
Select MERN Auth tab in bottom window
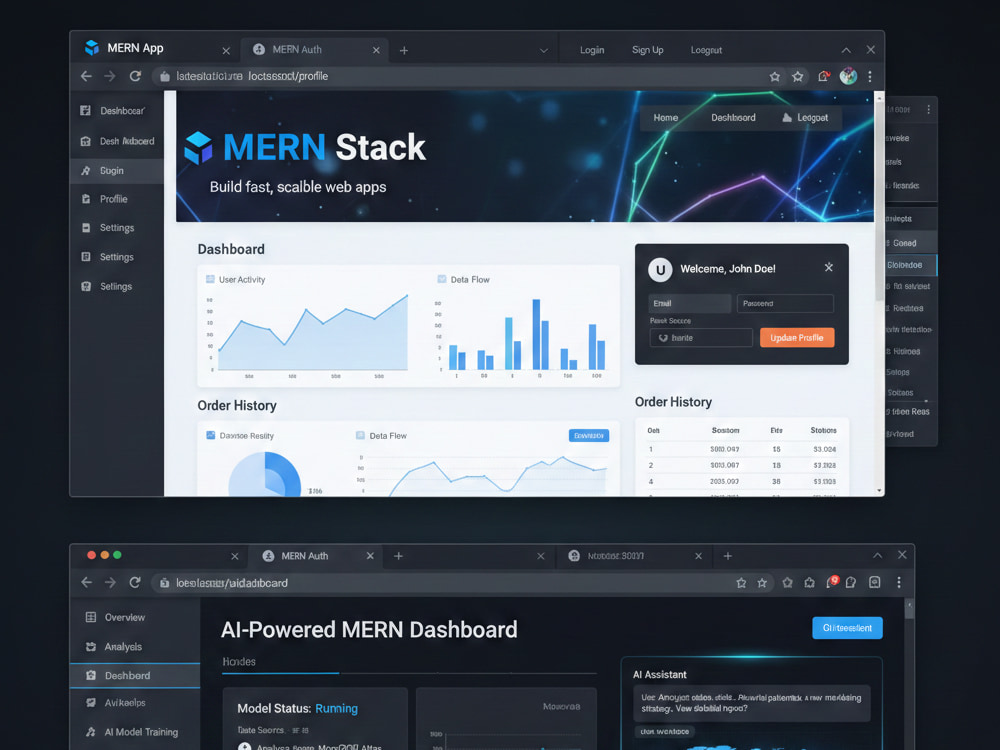pyautogui.click(x=317, y=556)
